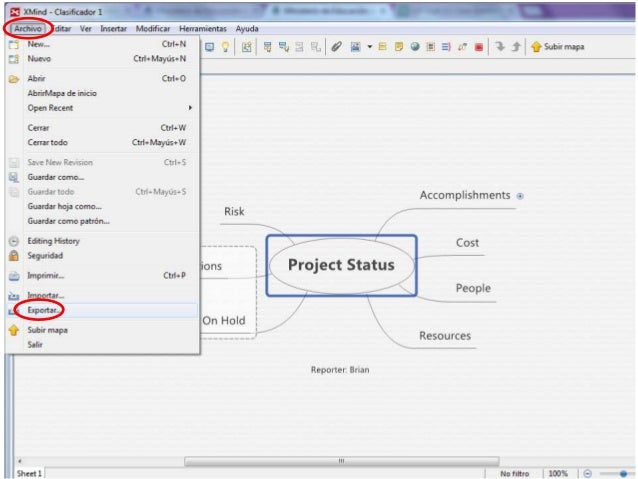Open the image icon dropdown arrow
This screenshot has width=638, height=479.
click(369, 47)
